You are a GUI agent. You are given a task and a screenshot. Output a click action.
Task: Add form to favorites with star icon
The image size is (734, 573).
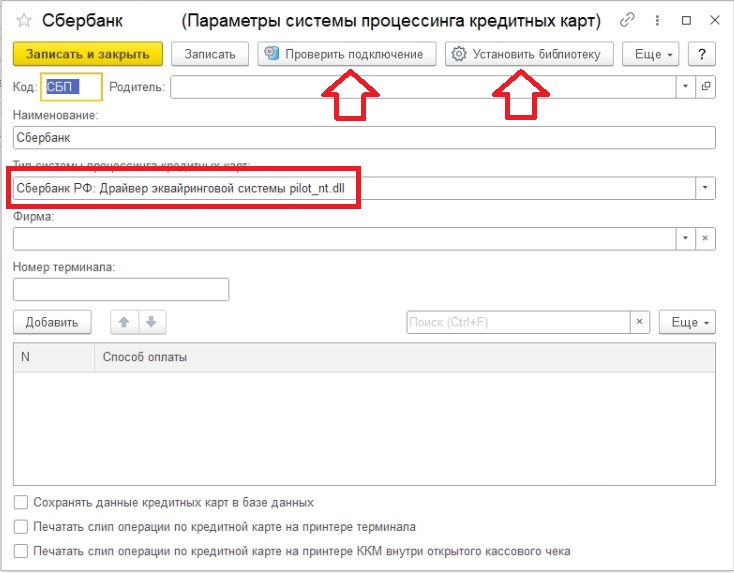coord(23,21)
